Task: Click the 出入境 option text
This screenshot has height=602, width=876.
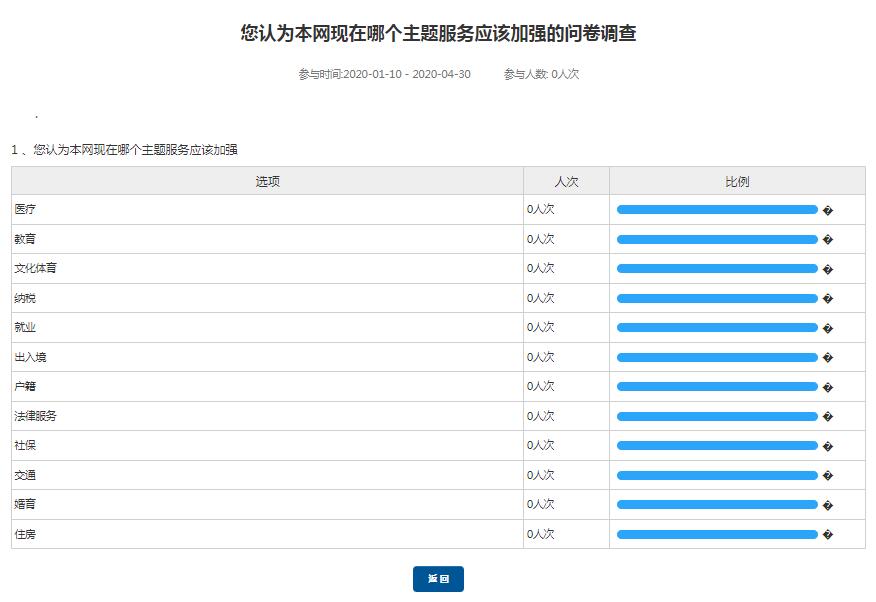Action: pos(30,357)
